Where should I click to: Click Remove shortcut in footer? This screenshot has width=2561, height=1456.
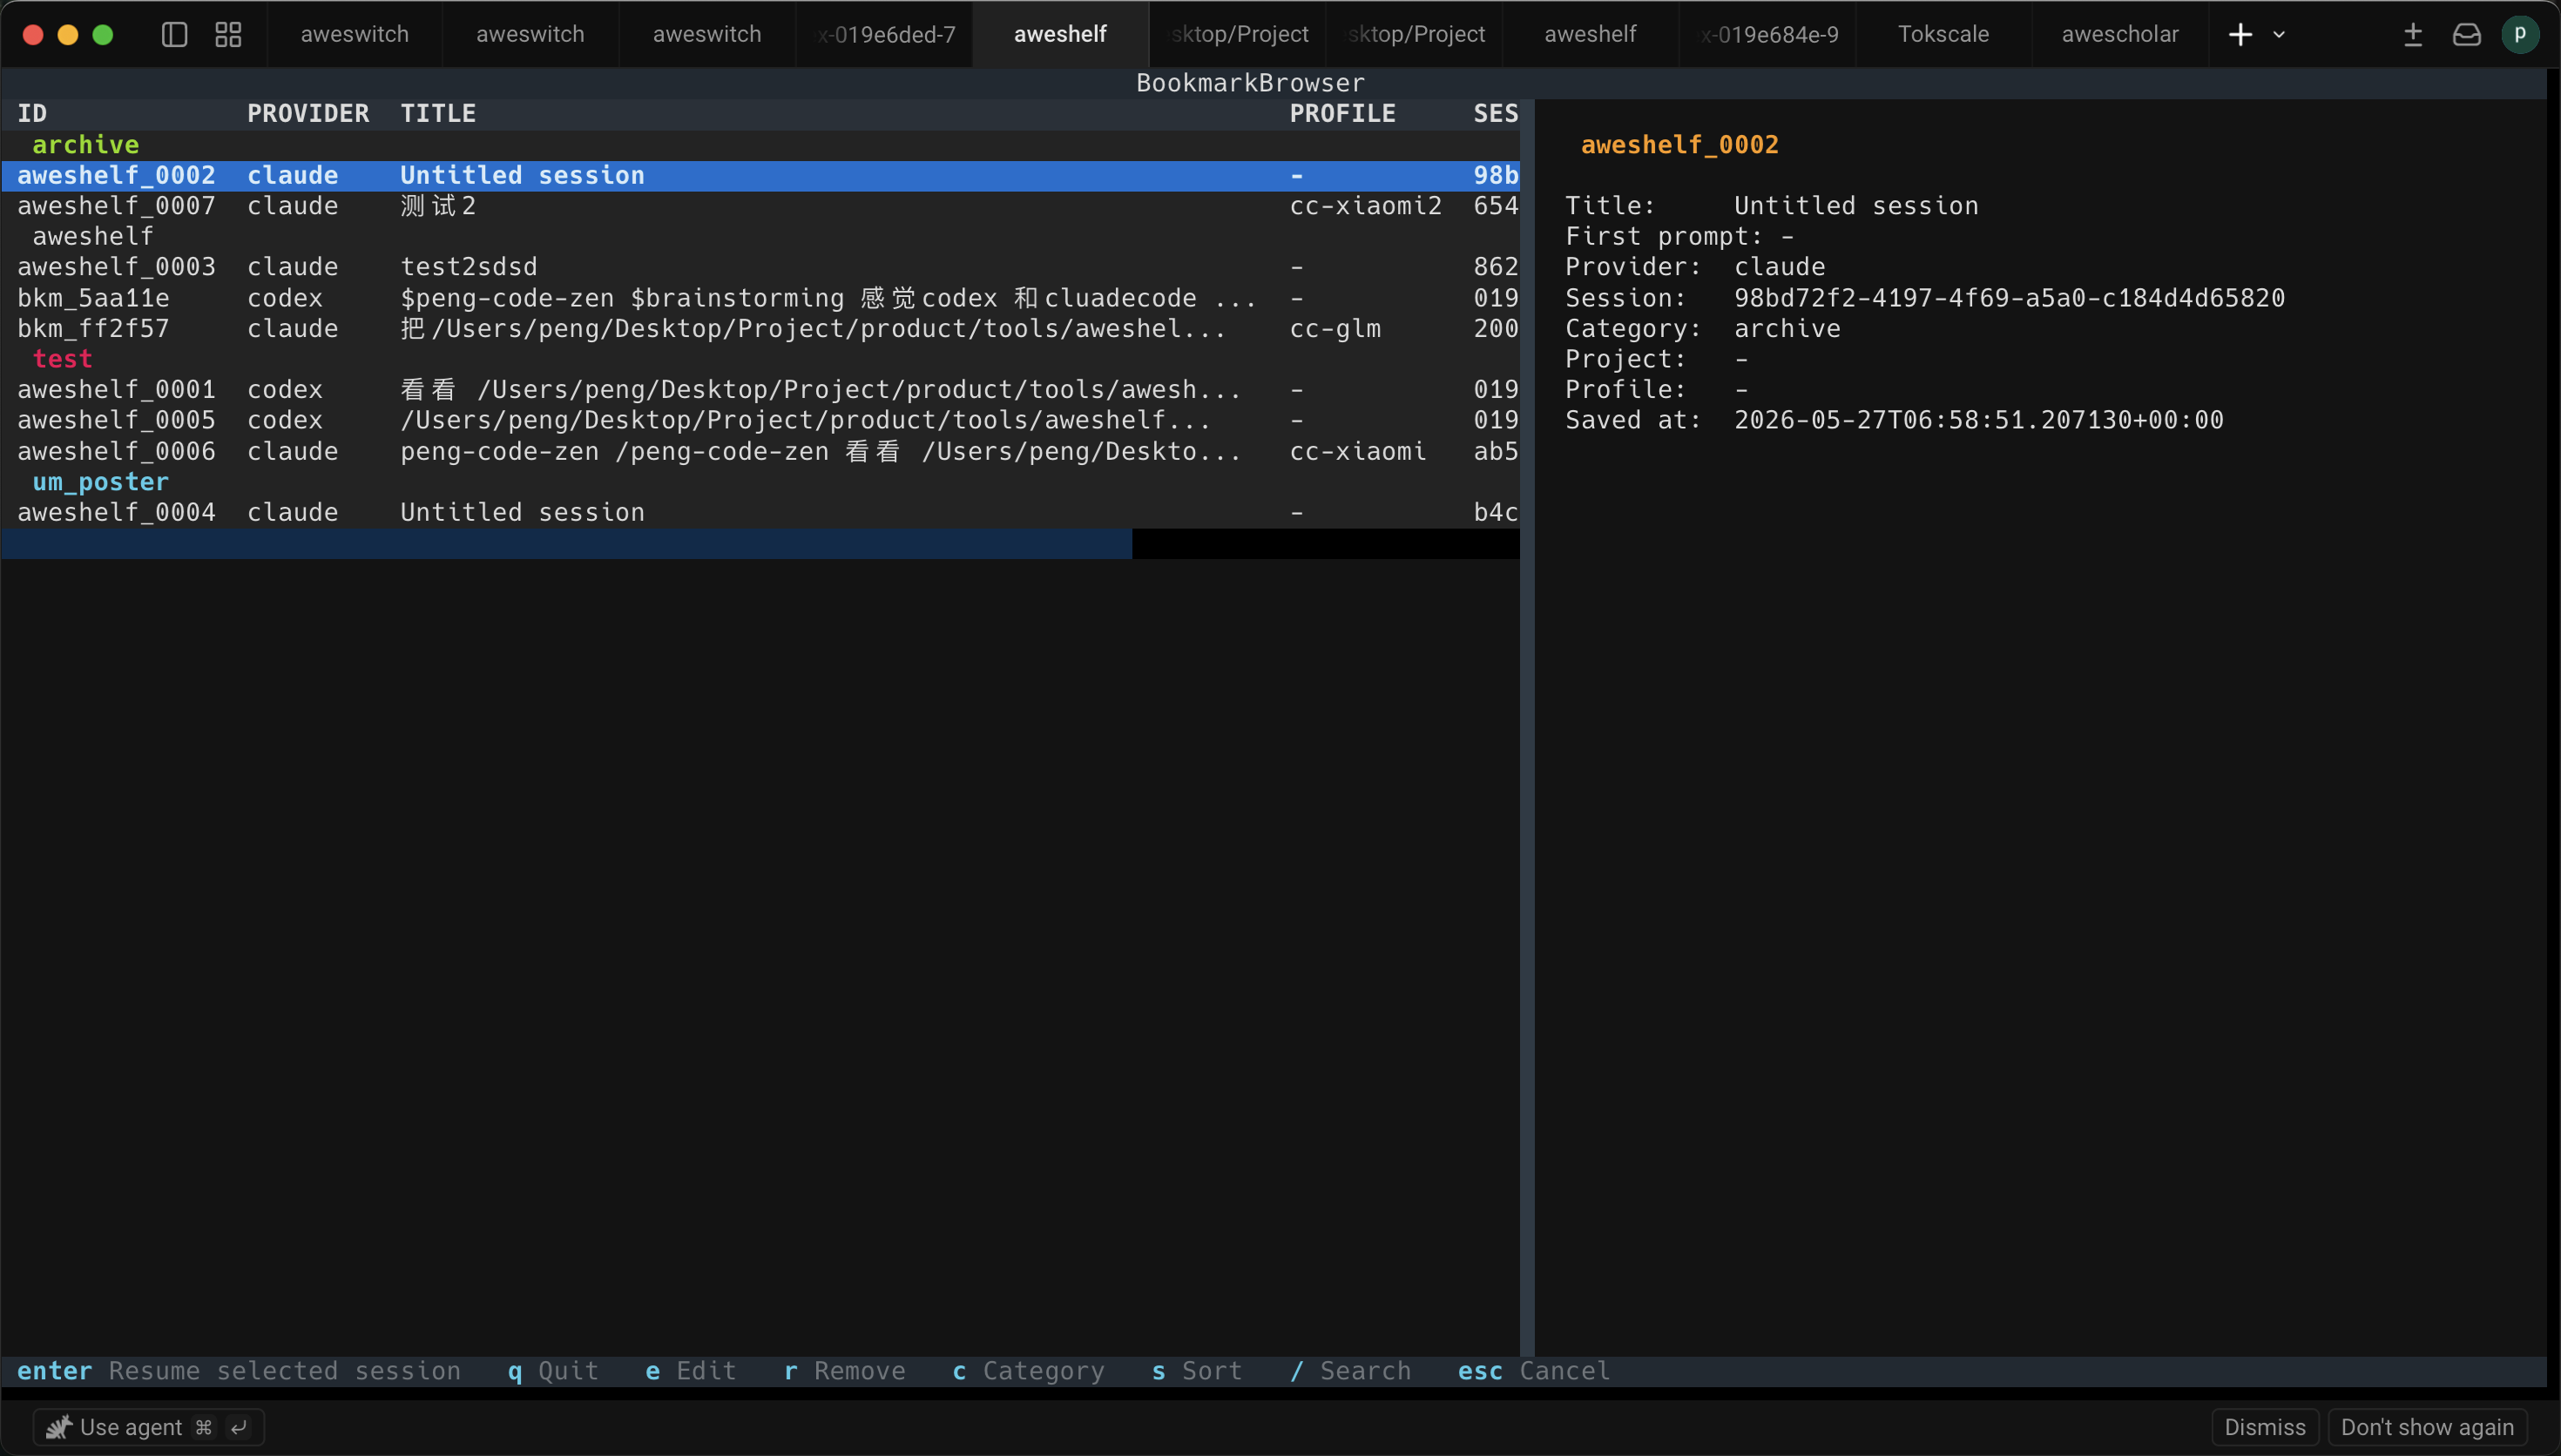(x=845, y=1371)
